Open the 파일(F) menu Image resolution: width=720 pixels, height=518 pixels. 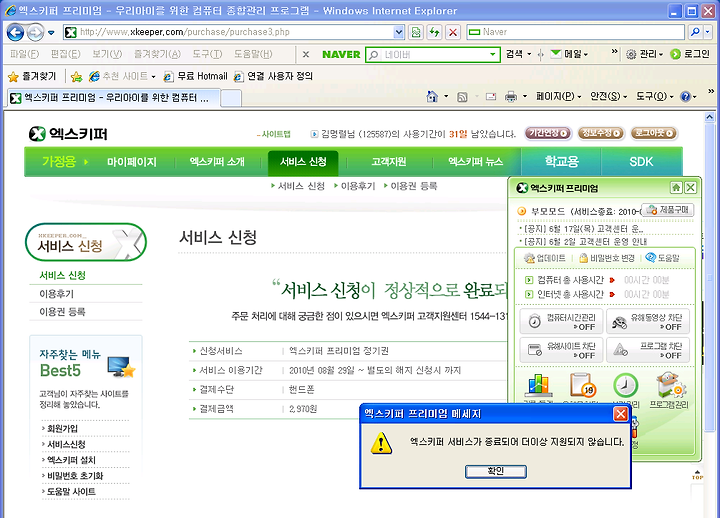point(24,54)
